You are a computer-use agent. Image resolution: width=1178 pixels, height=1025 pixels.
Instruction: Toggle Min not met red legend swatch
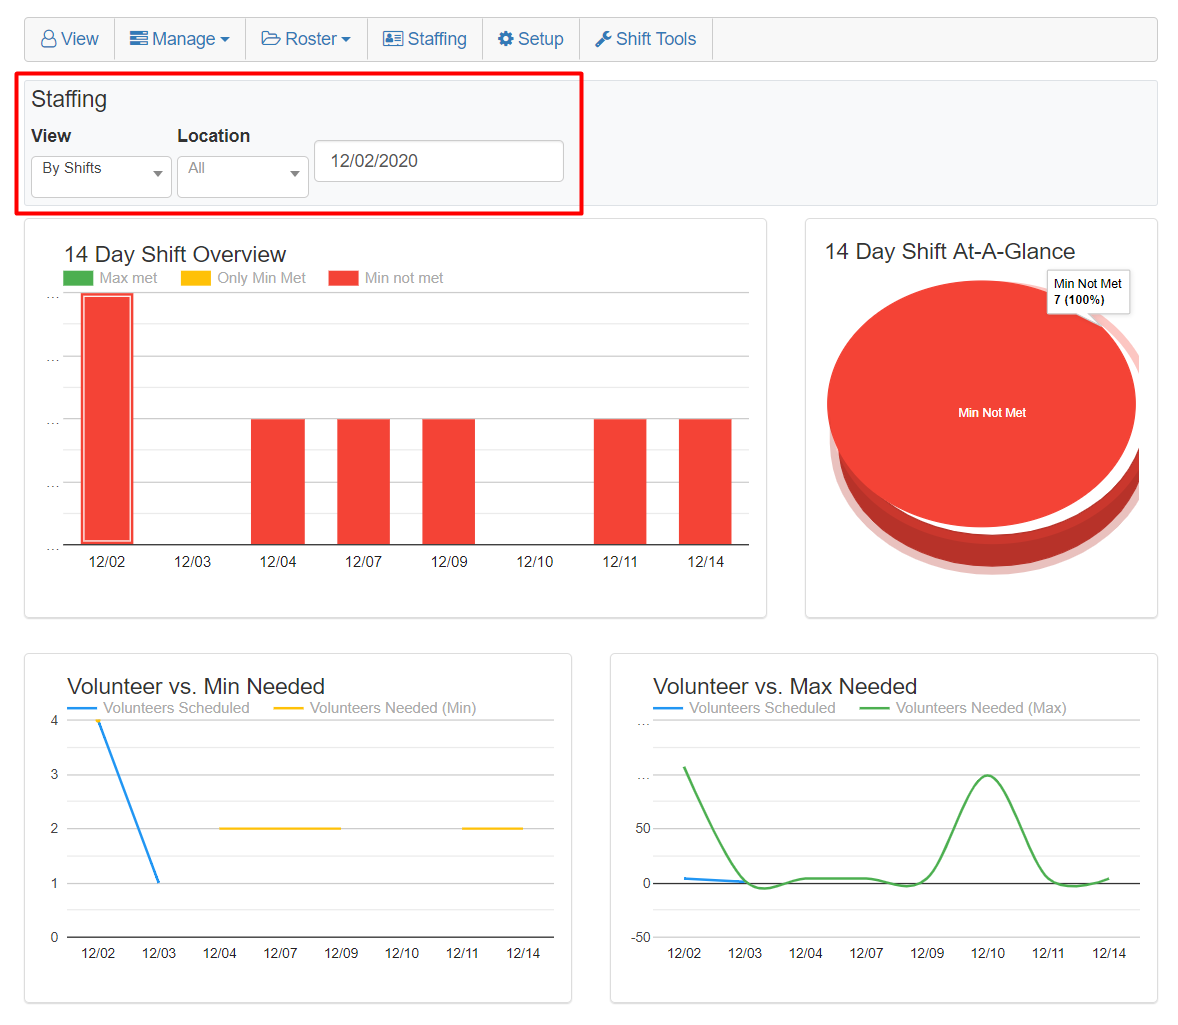tap(343, 278)
